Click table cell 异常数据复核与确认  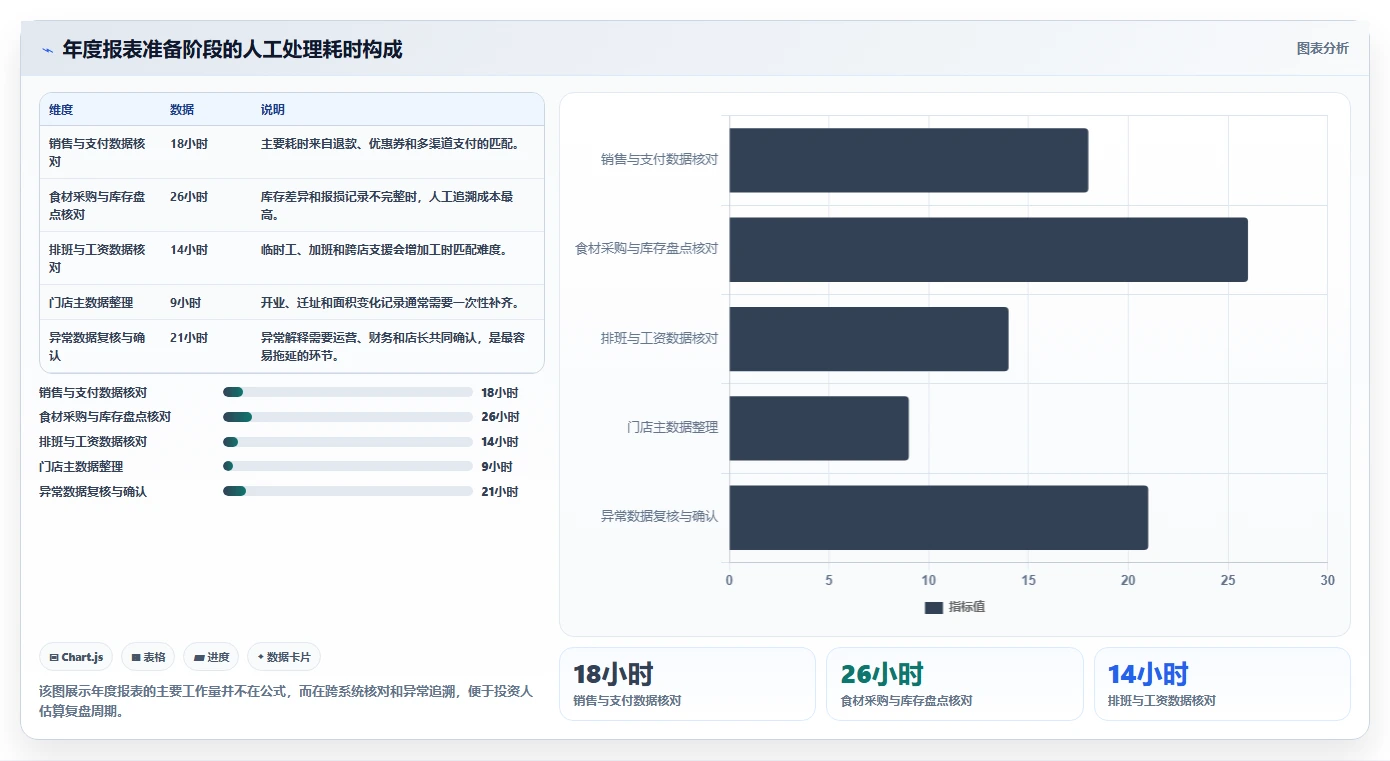pos(98,346)
